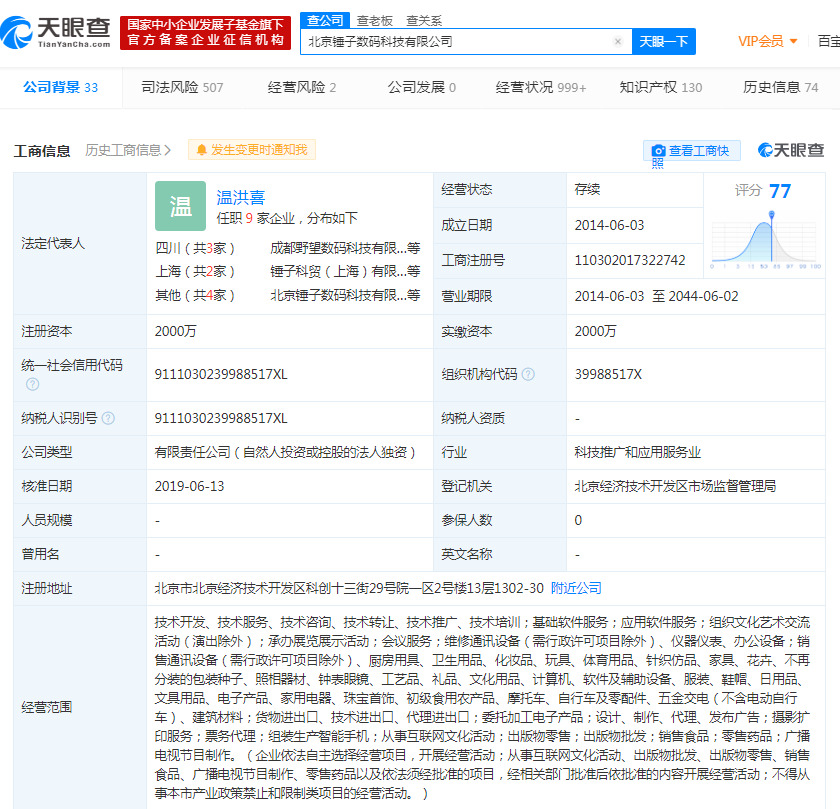Click help icon next to 组织机构代码

(528, 374)
